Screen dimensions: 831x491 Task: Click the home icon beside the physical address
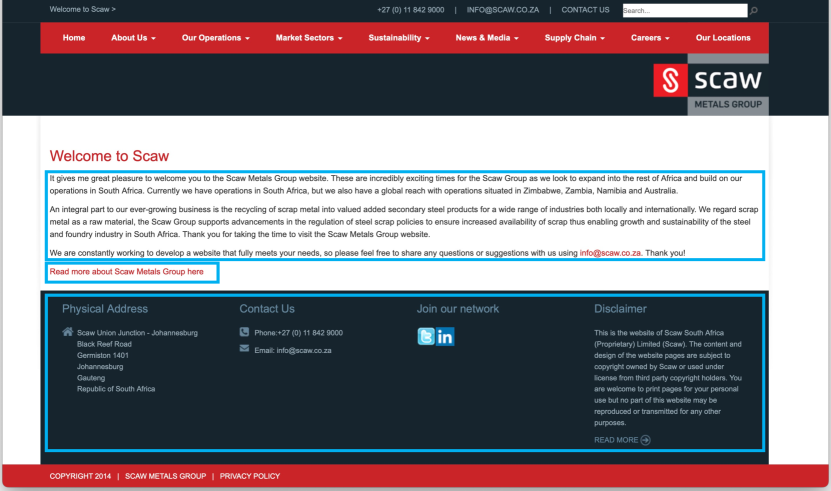coord(67,332)
